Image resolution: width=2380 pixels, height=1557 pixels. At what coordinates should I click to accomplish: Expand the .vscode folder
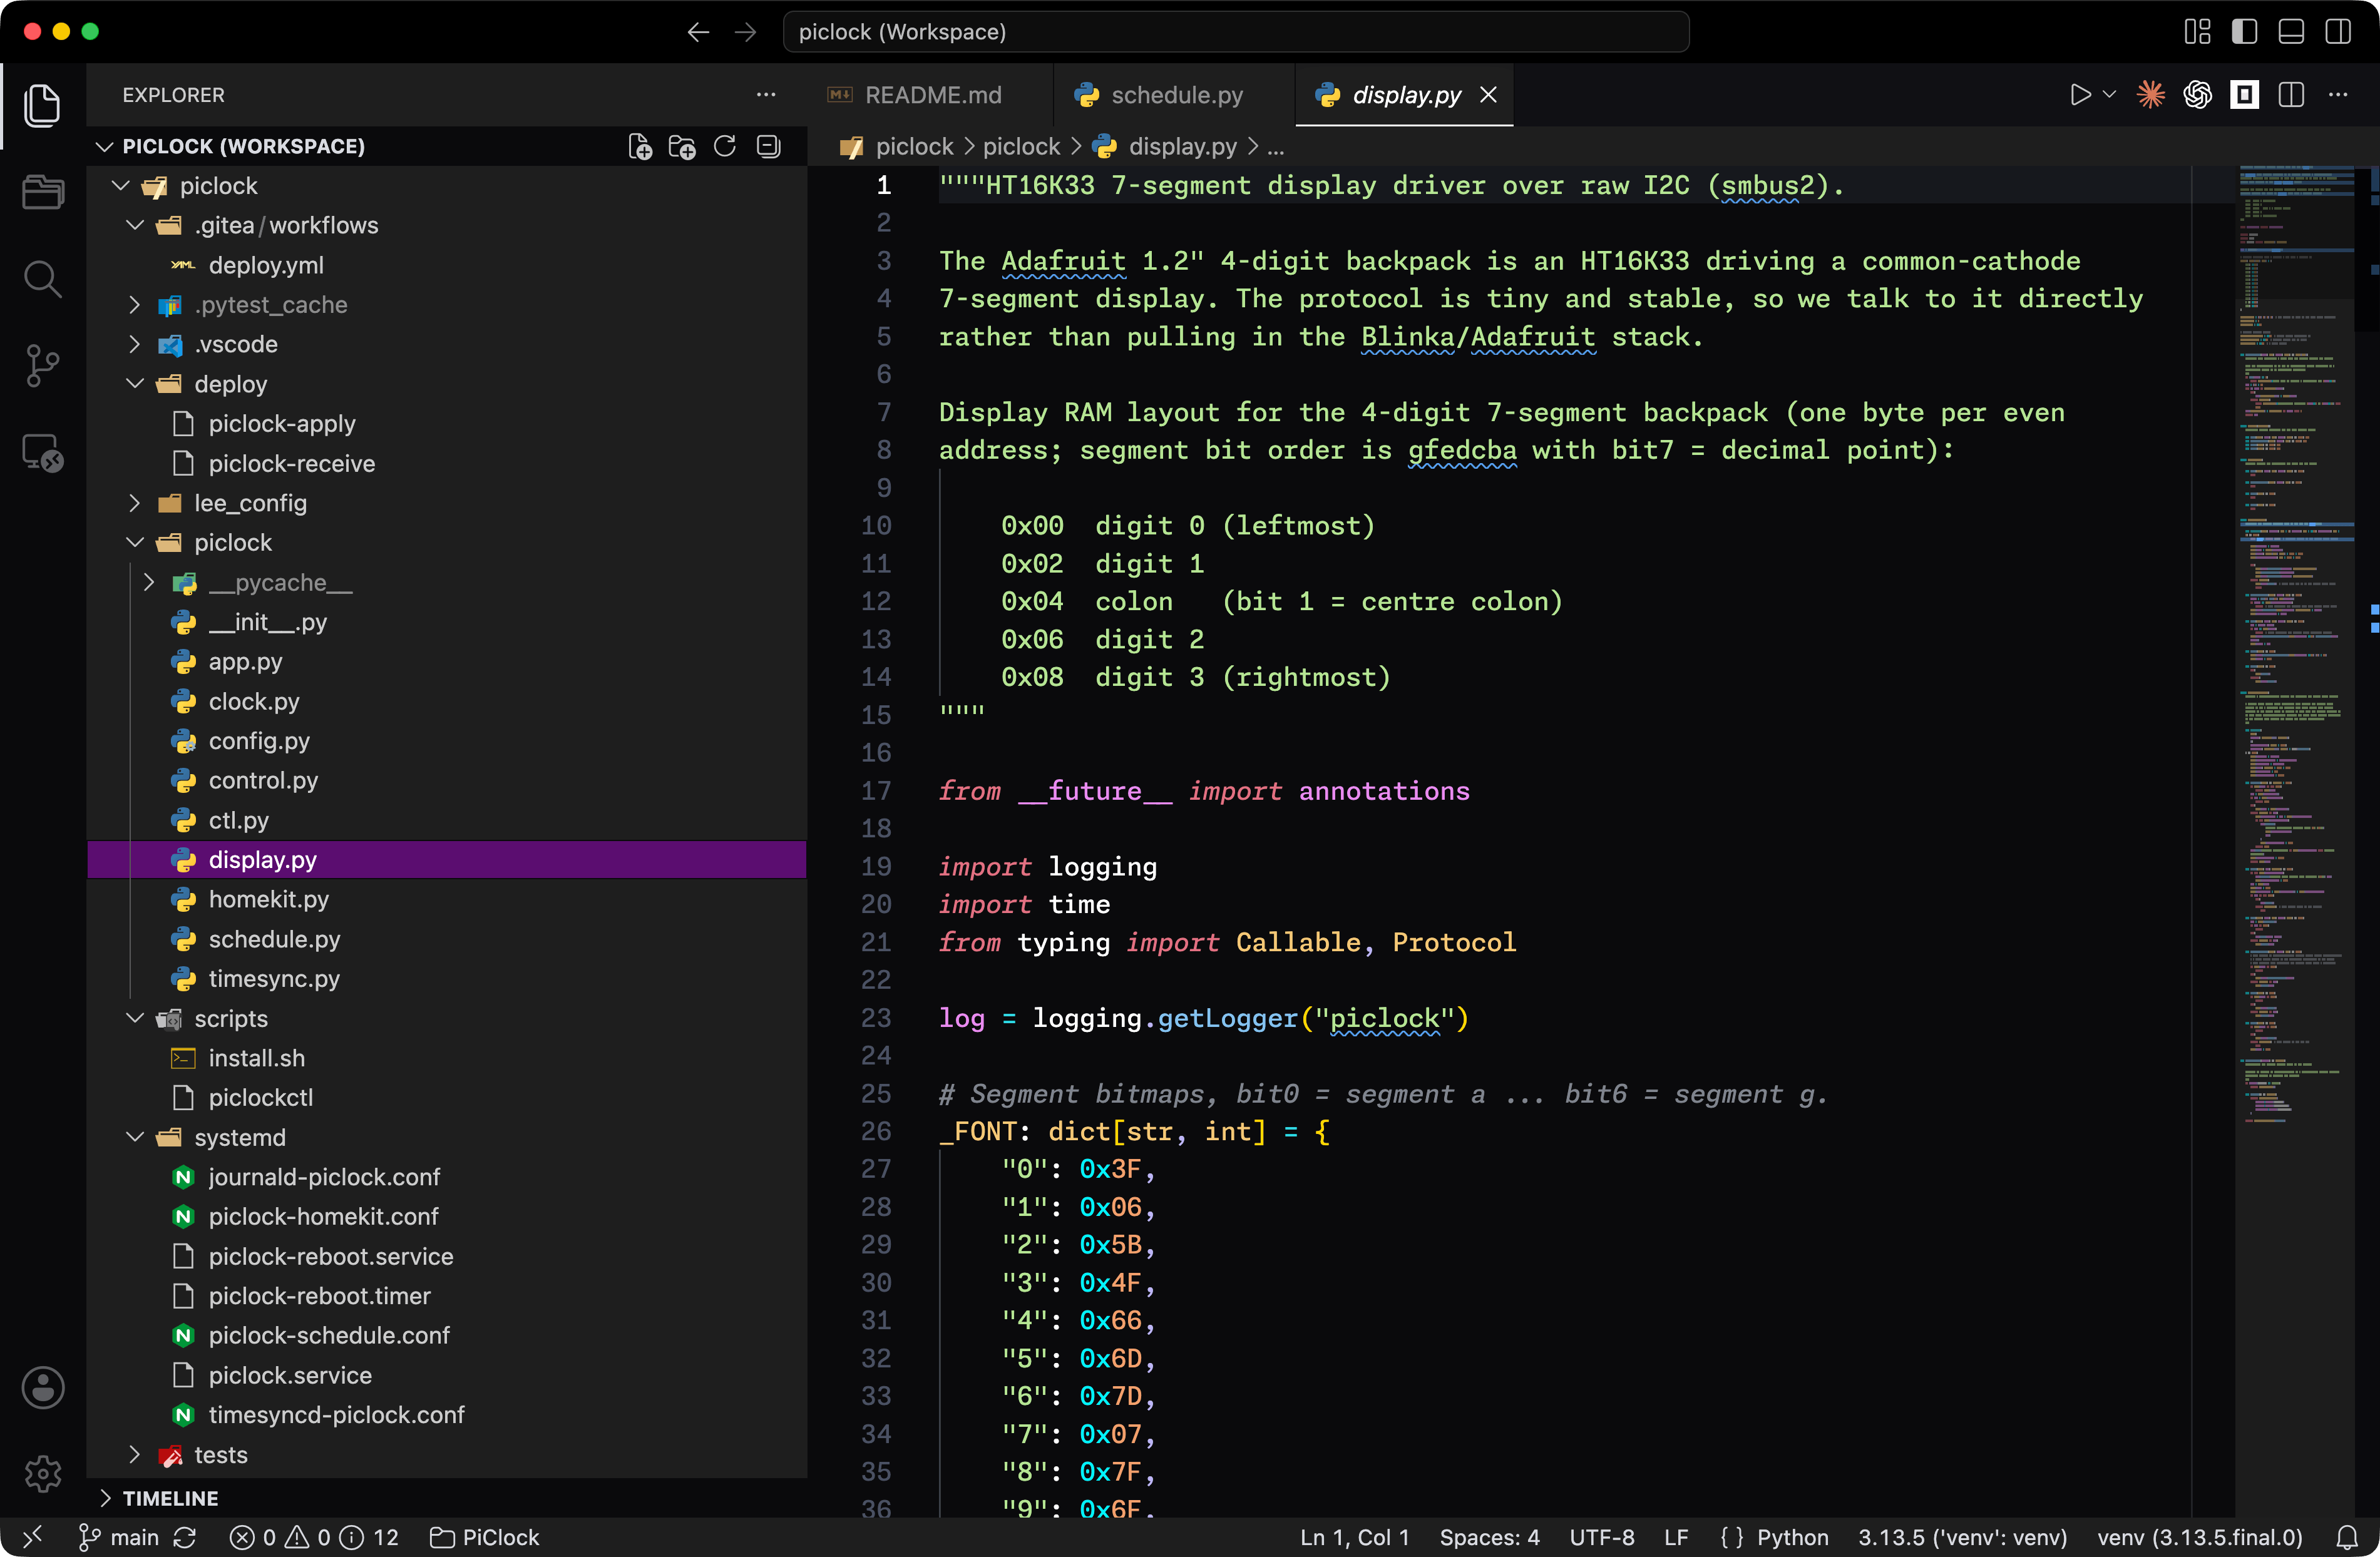tap(135, 344)
